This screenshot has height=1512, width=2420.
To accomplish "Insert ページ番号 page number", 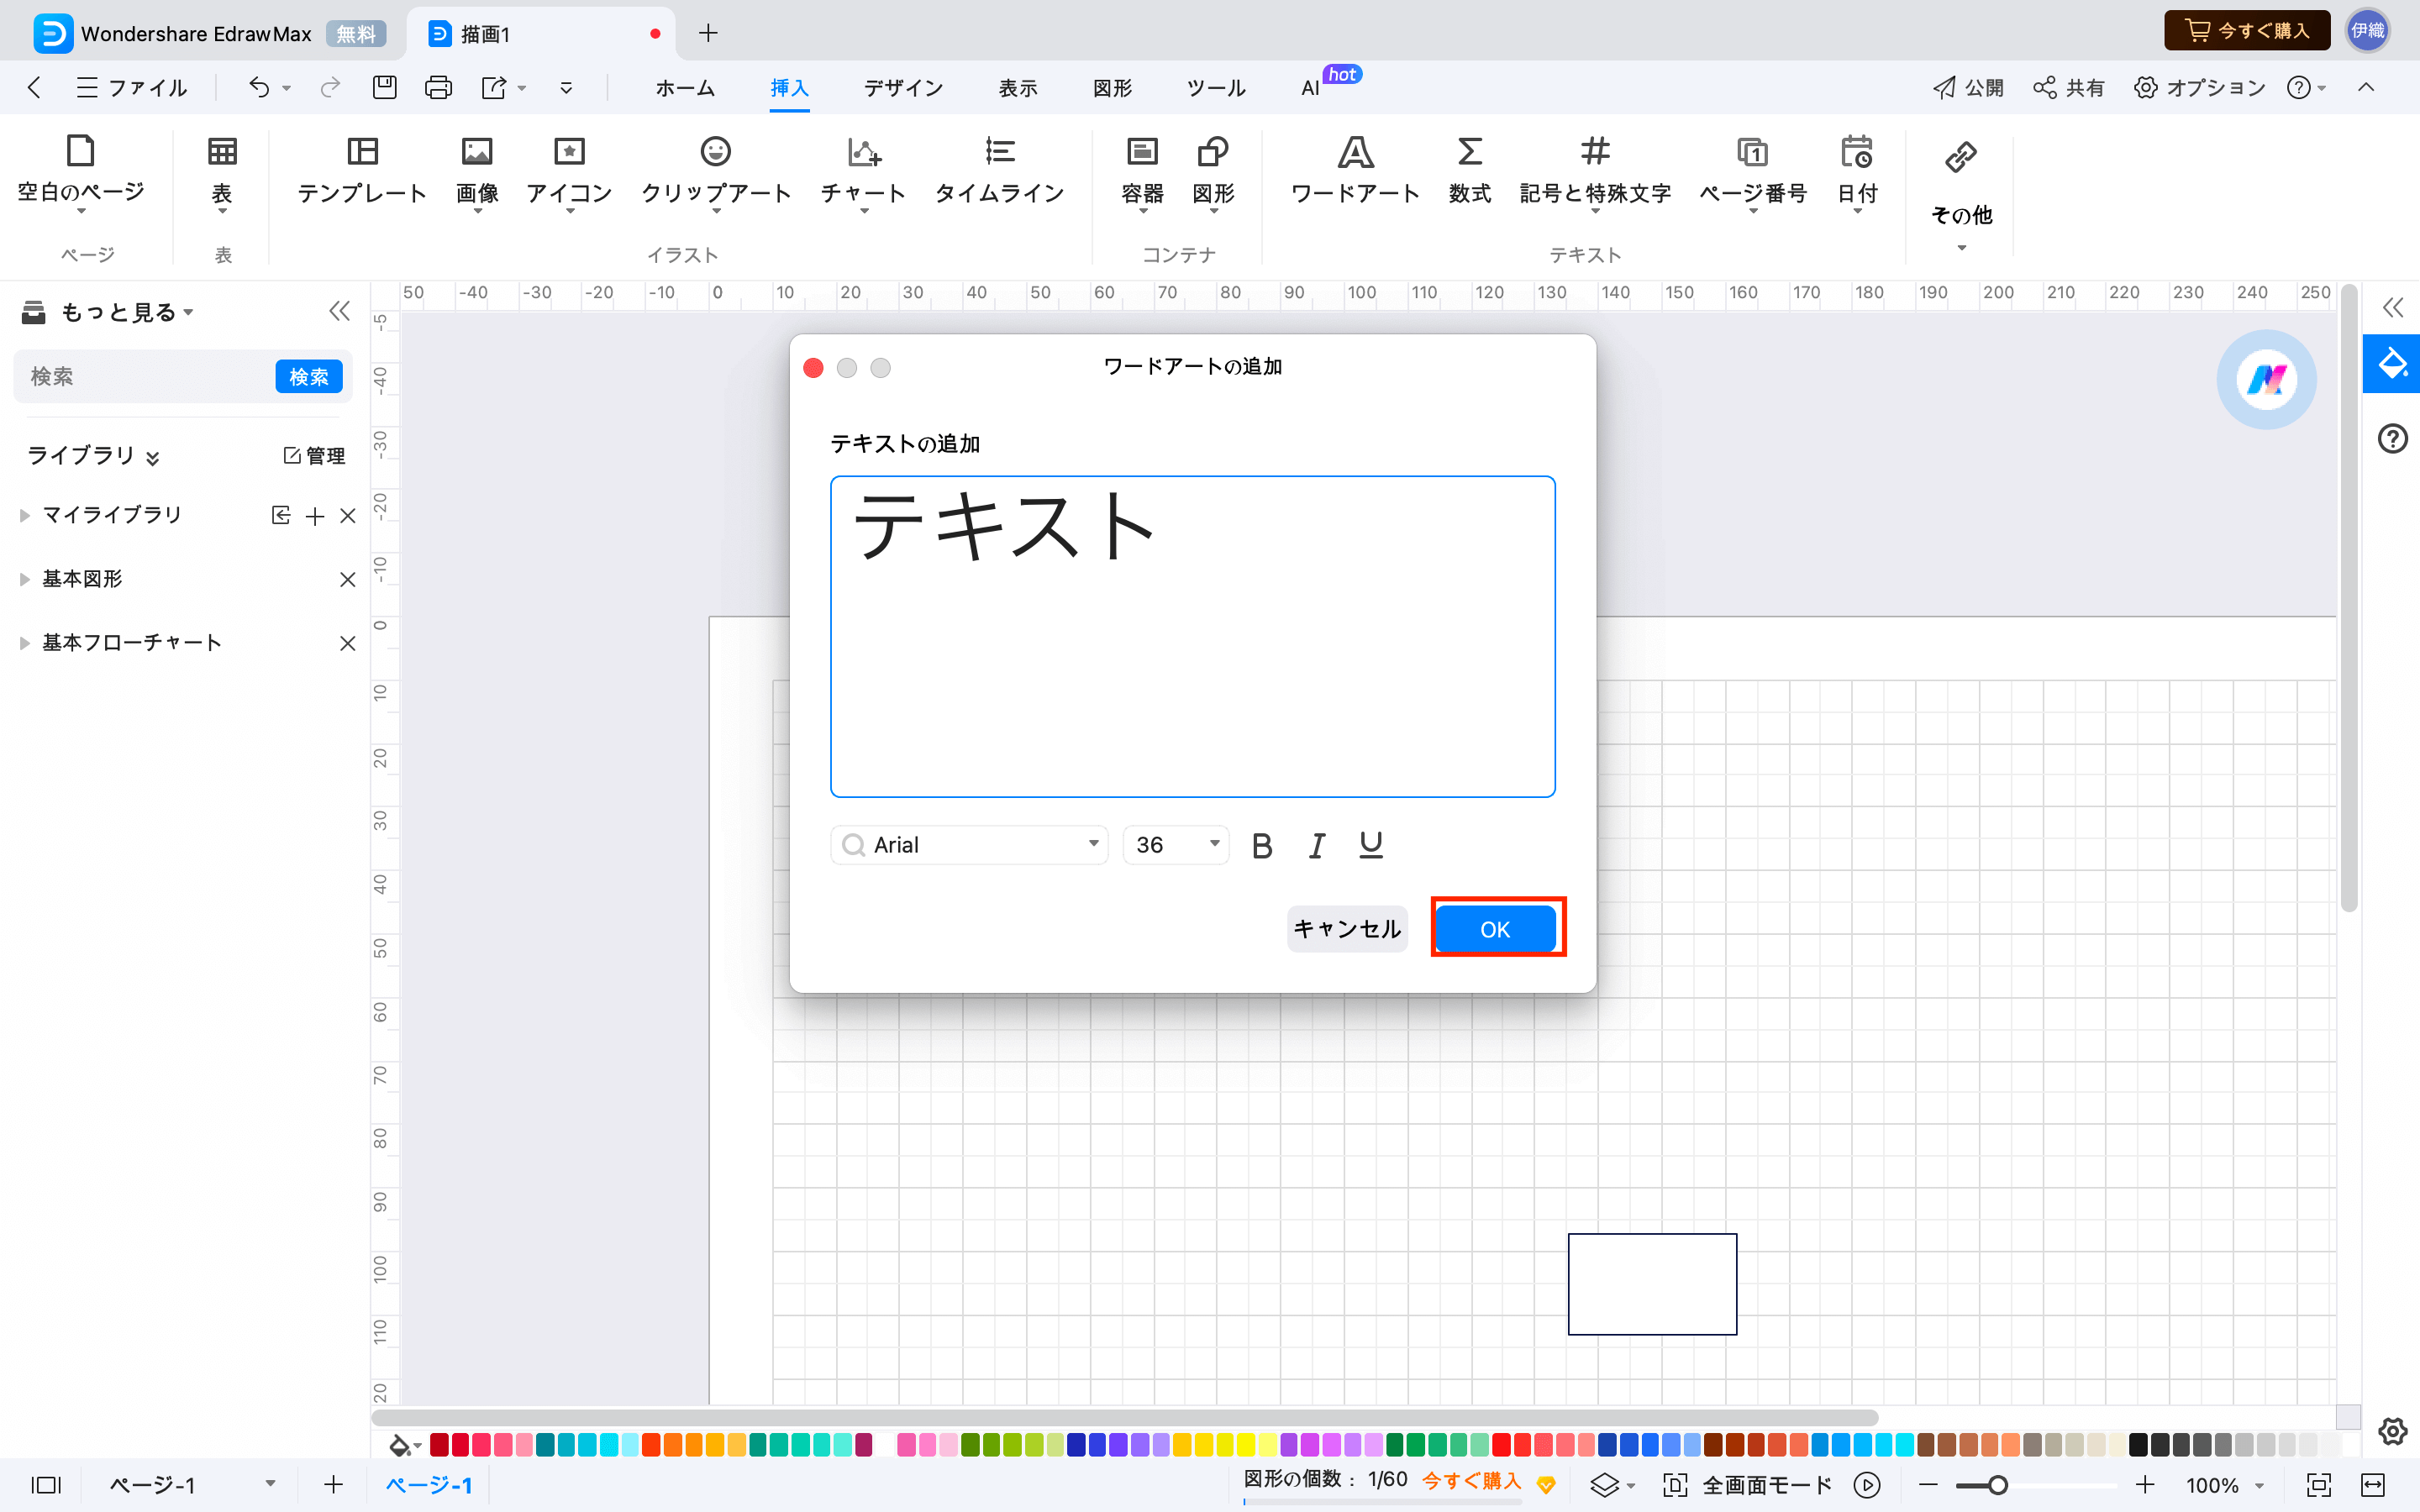I will click(1753, 171).
